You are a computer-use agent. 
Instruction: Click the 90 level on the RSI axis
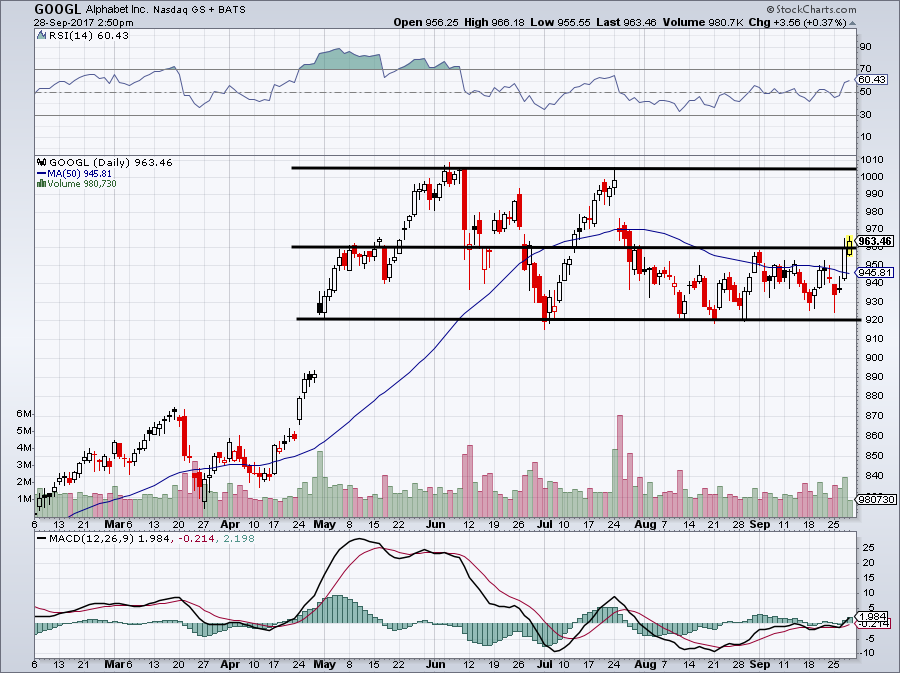coord(866,47)
